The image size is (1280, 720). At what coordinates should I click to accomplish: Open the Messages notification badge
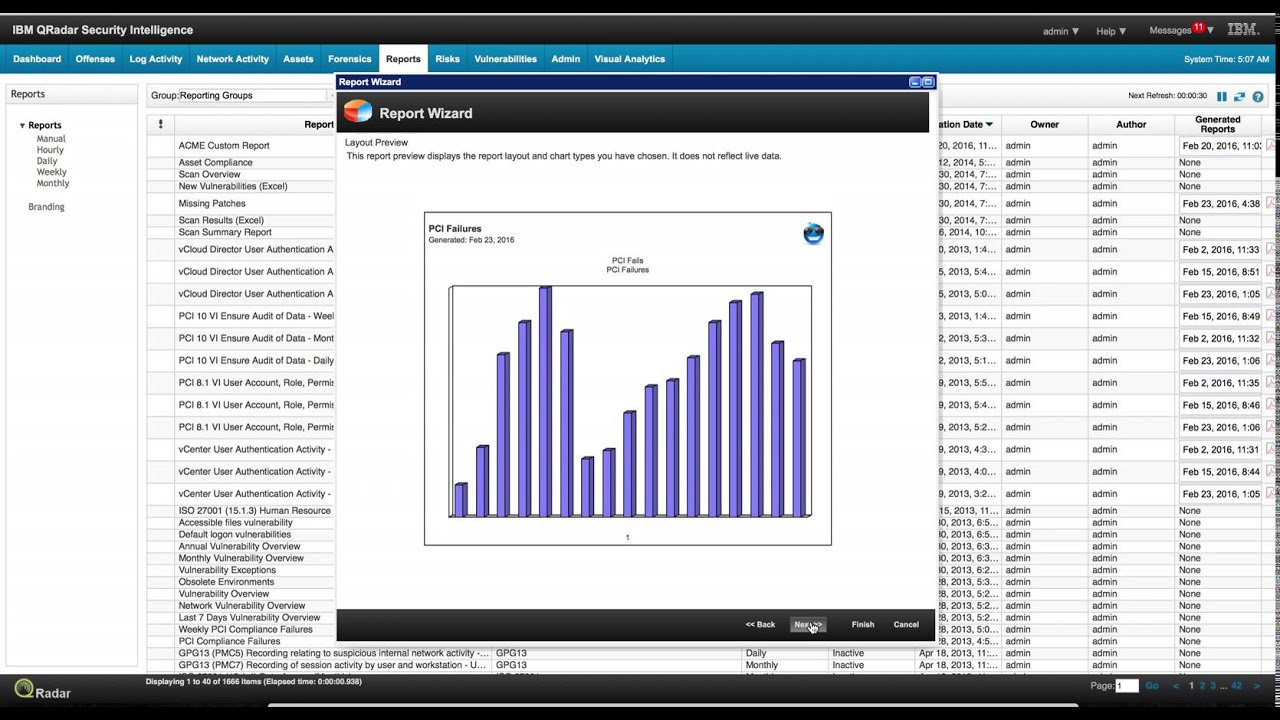1198,27
